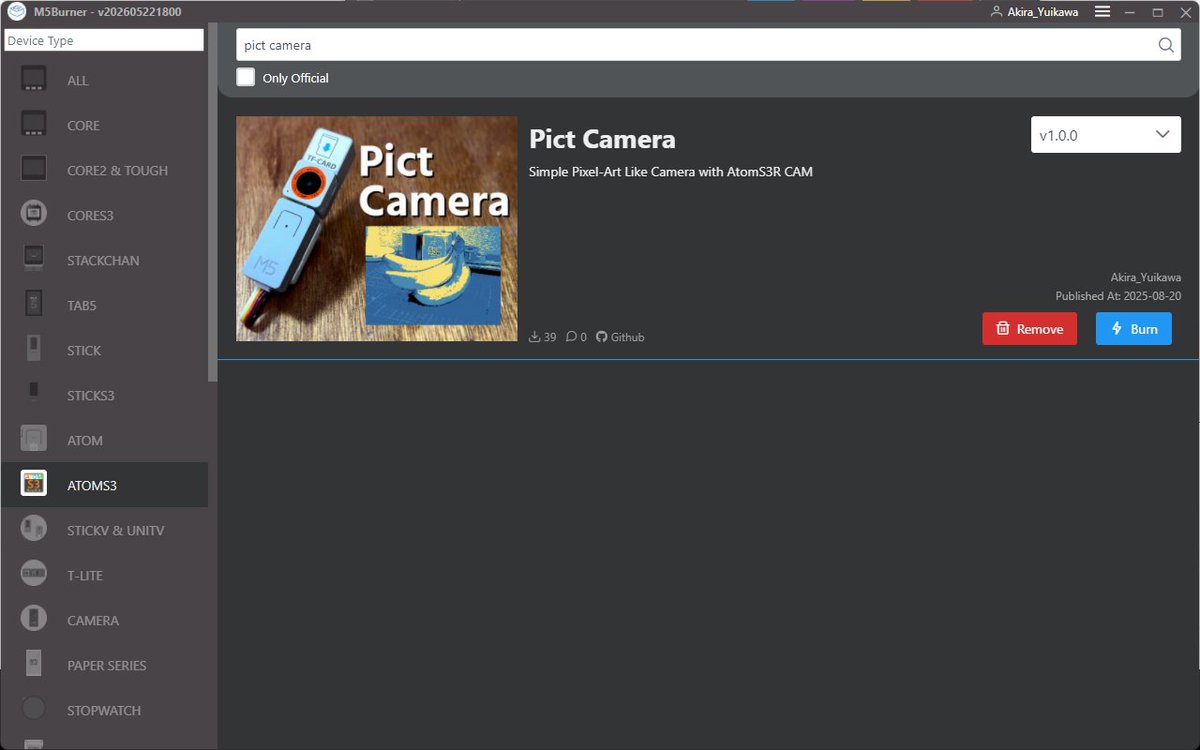This screenshot has width=1200, height=750.
Task: Choose the STICK device icon
Action: point(34,350)
